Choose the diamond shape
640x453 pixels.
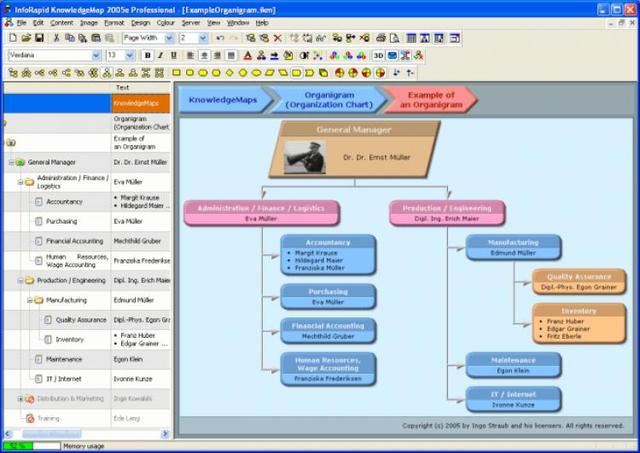[230, 73]
